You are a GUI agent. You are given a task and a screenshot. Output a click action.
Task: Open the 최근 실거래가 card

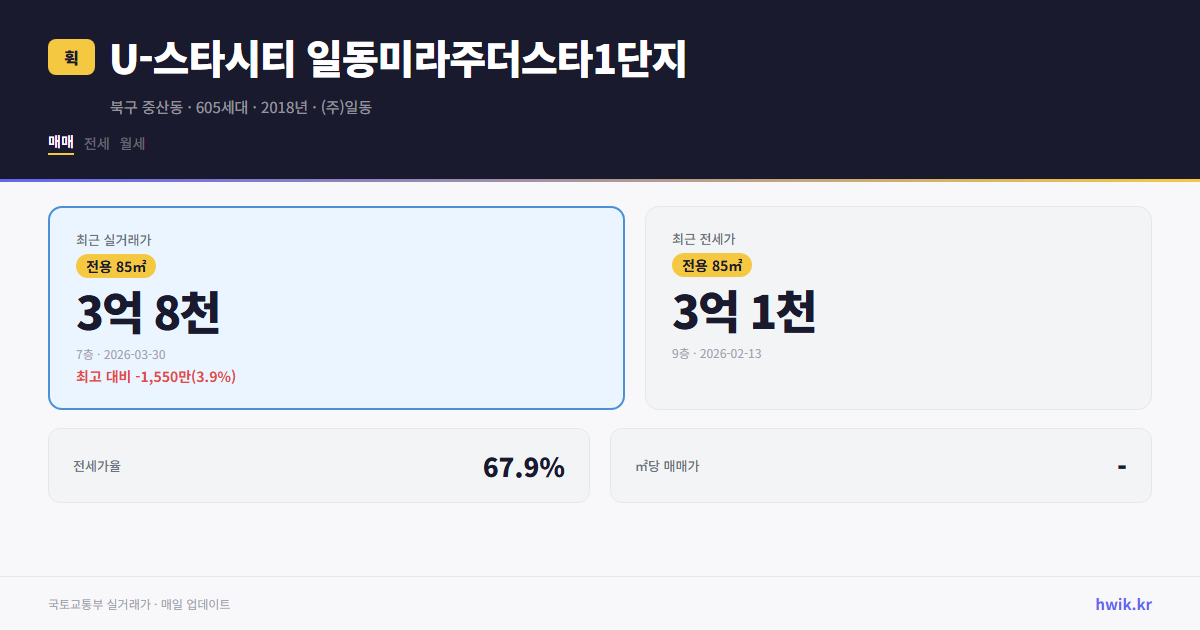336,307
